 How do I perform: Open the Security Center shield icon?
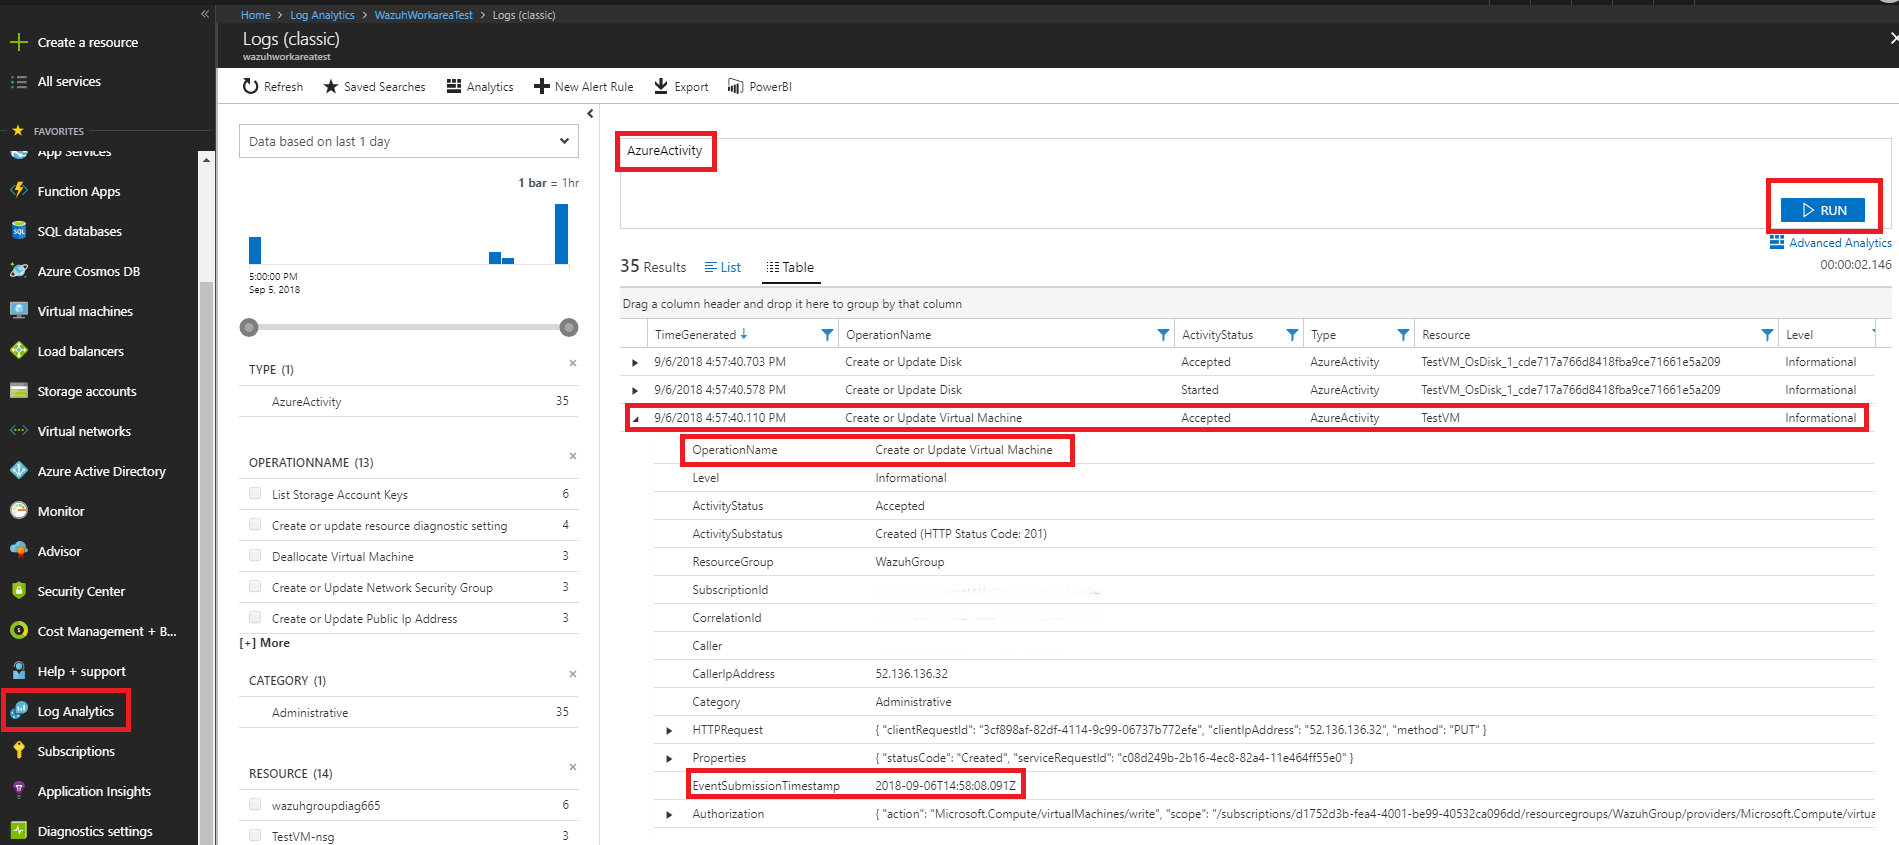tap(18, 591)
